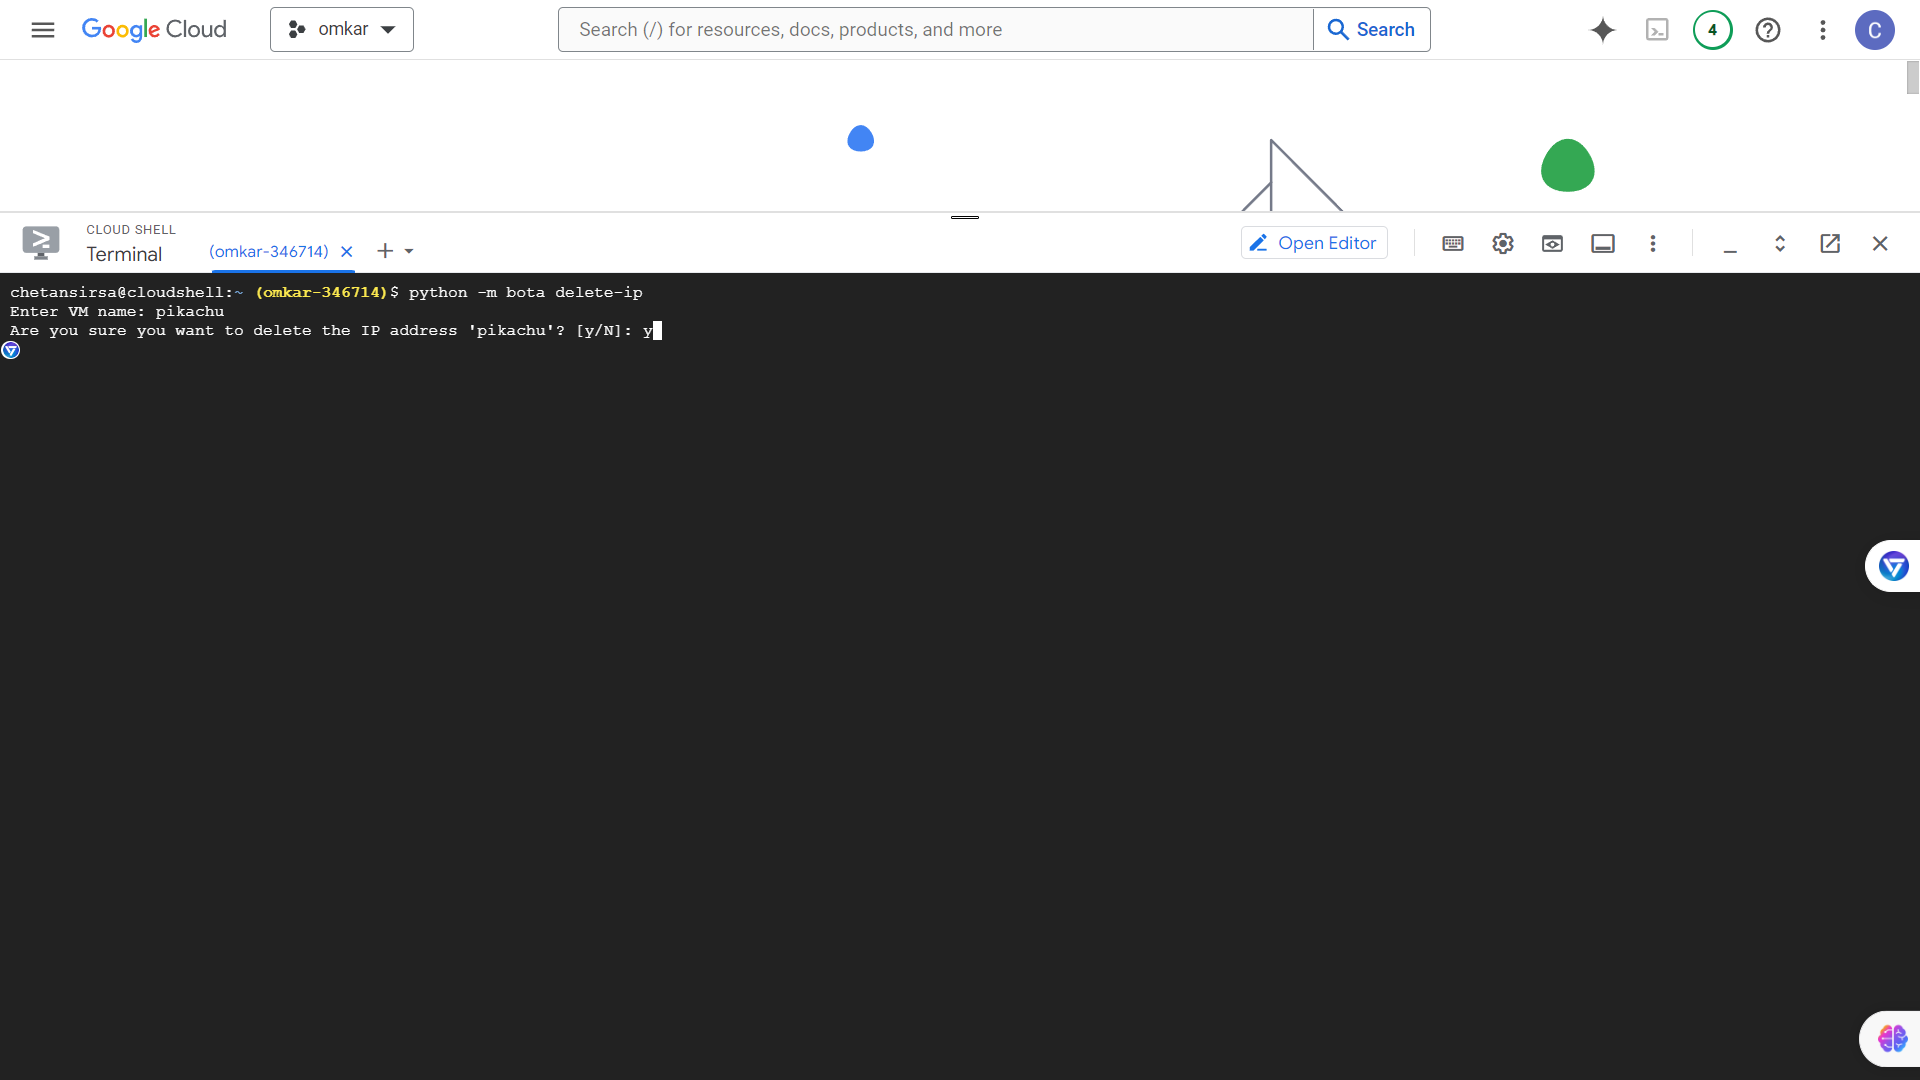This screenshot has height=1080, width=1920.
Task: Open Cloud Shell more options menu
Action: (x=1653, y=244)
